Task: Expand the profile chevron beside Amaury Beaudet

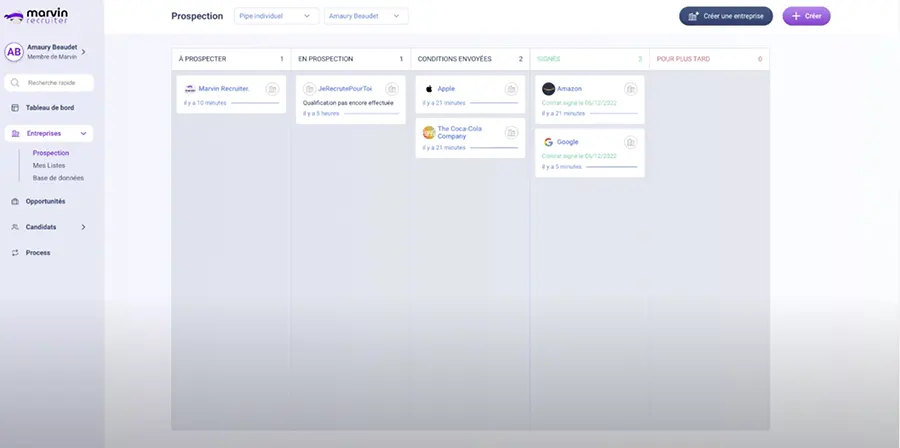Action: pos(83,52)
